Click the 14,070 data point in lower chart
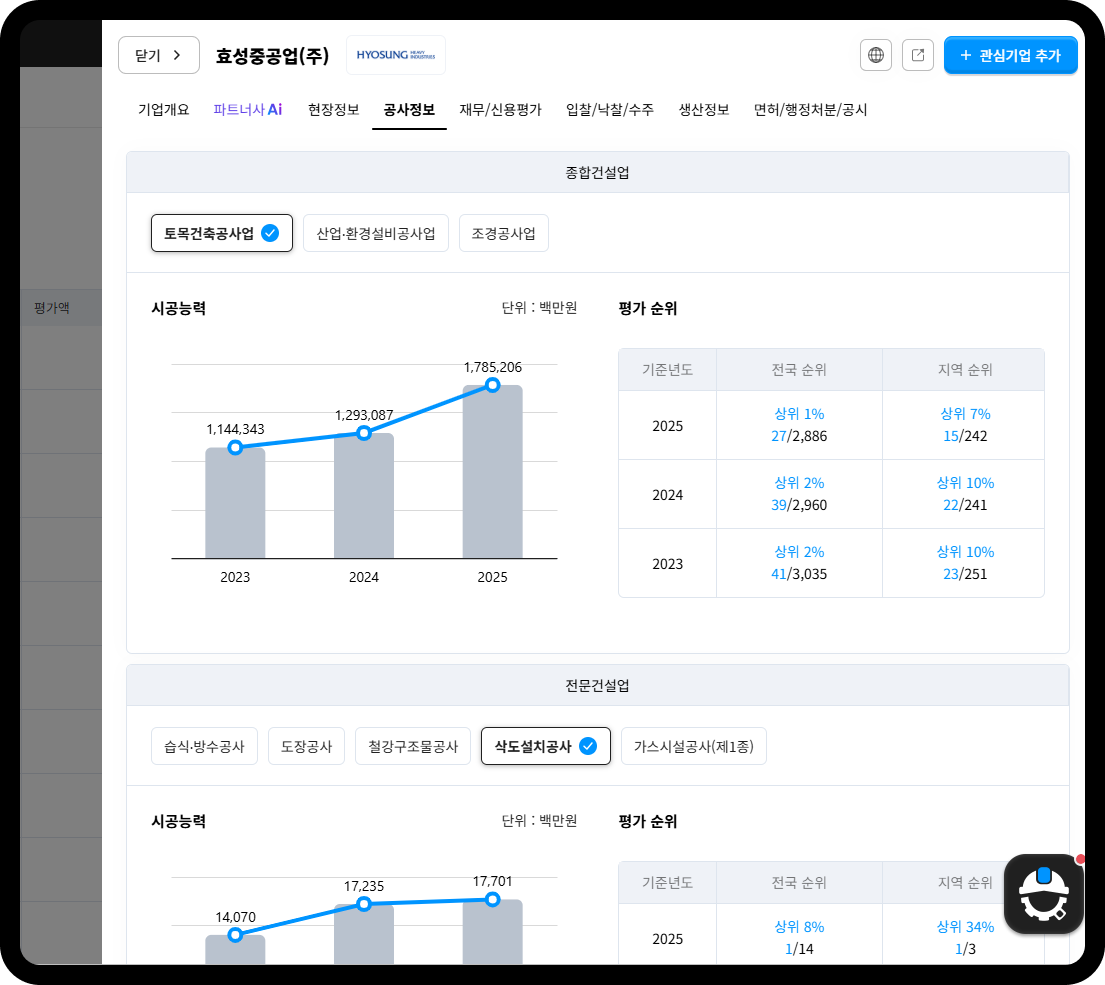The image size is (1105, 985). pyautogui.click(x=235, y=935)
